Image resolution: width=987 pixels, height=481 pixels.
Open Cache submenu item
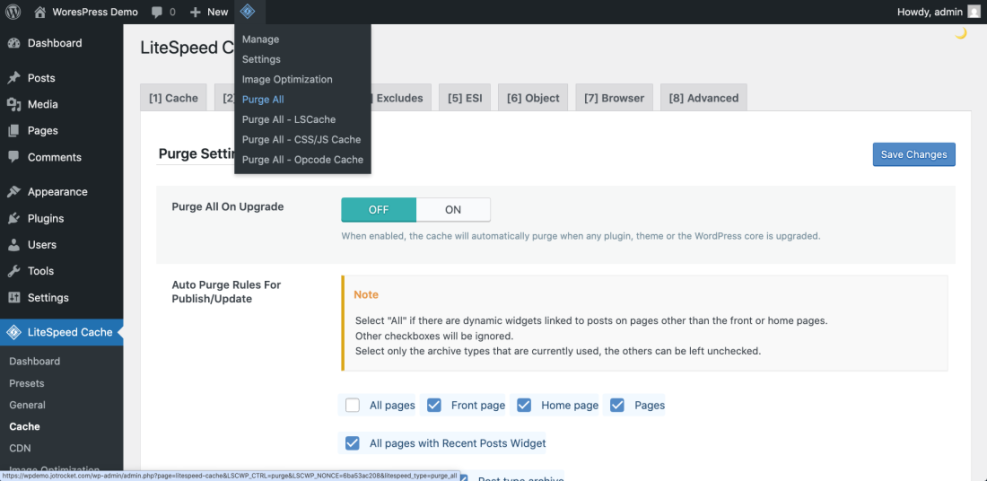pos(25,427)
